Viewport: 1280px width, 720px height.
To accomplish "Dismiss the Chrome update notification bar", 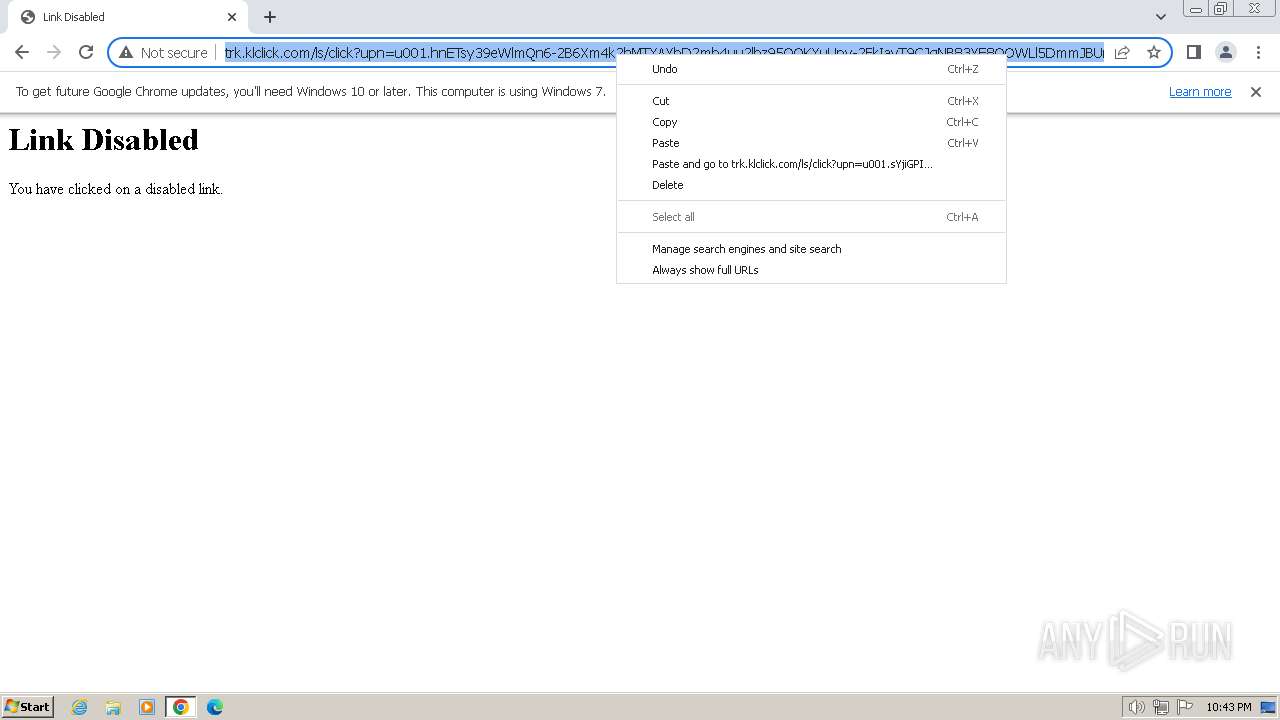I will pyautogui.click(x=1256, y=92).
